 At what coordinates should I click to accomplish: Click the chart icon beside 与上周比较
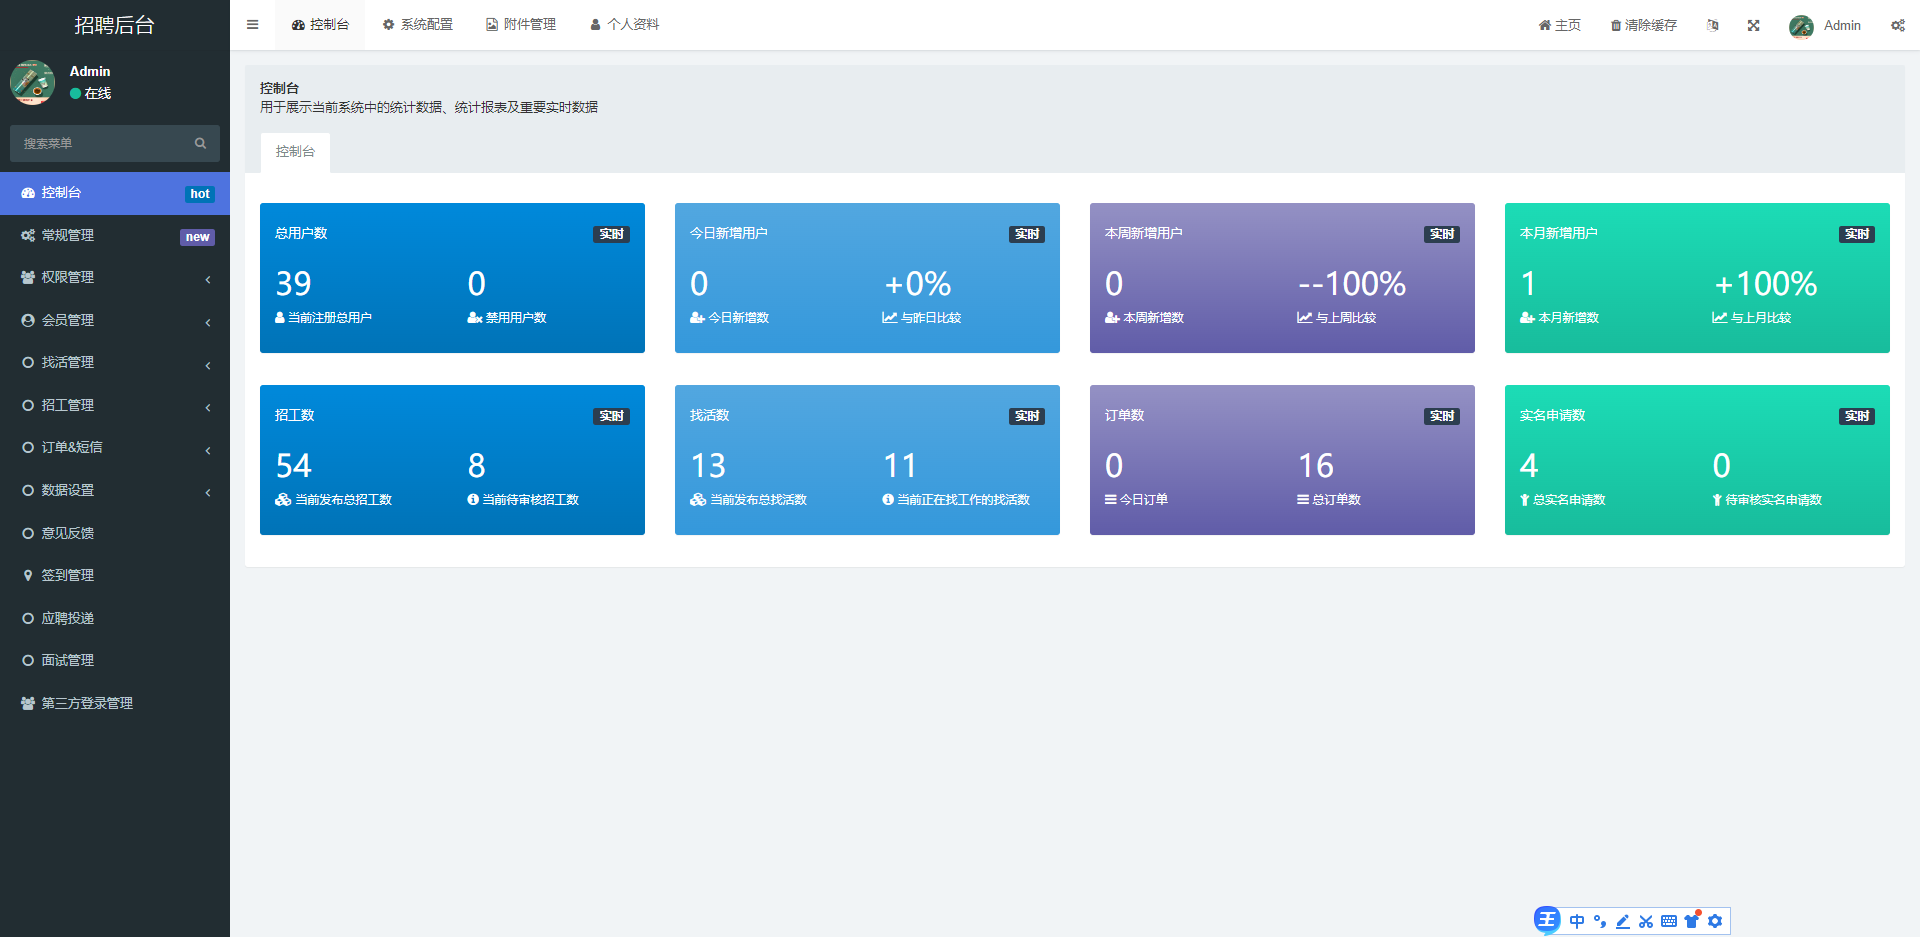point(1304,318)
